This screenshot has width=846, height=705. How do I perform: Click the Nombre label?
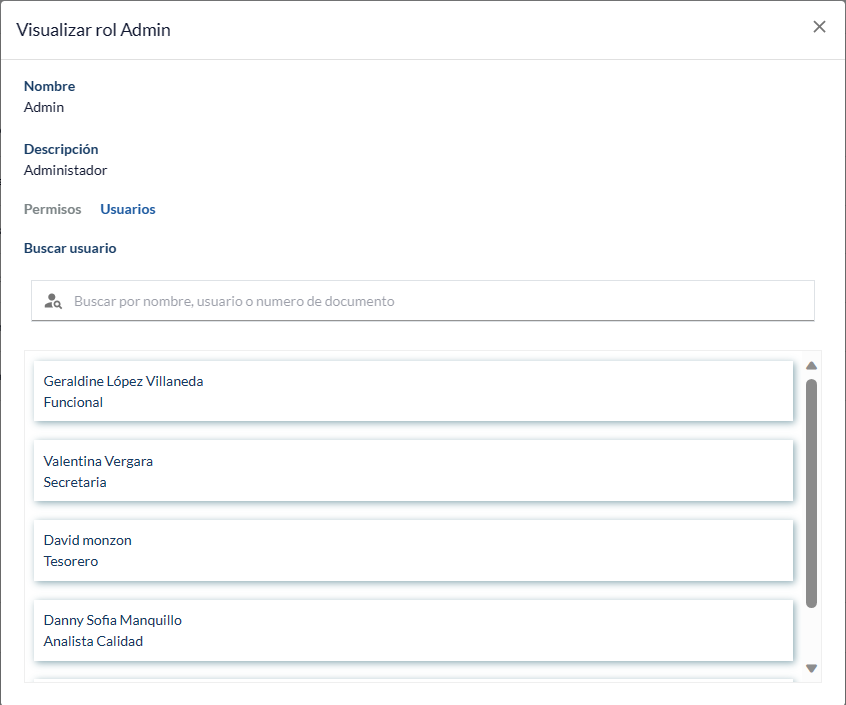point(49,86)
